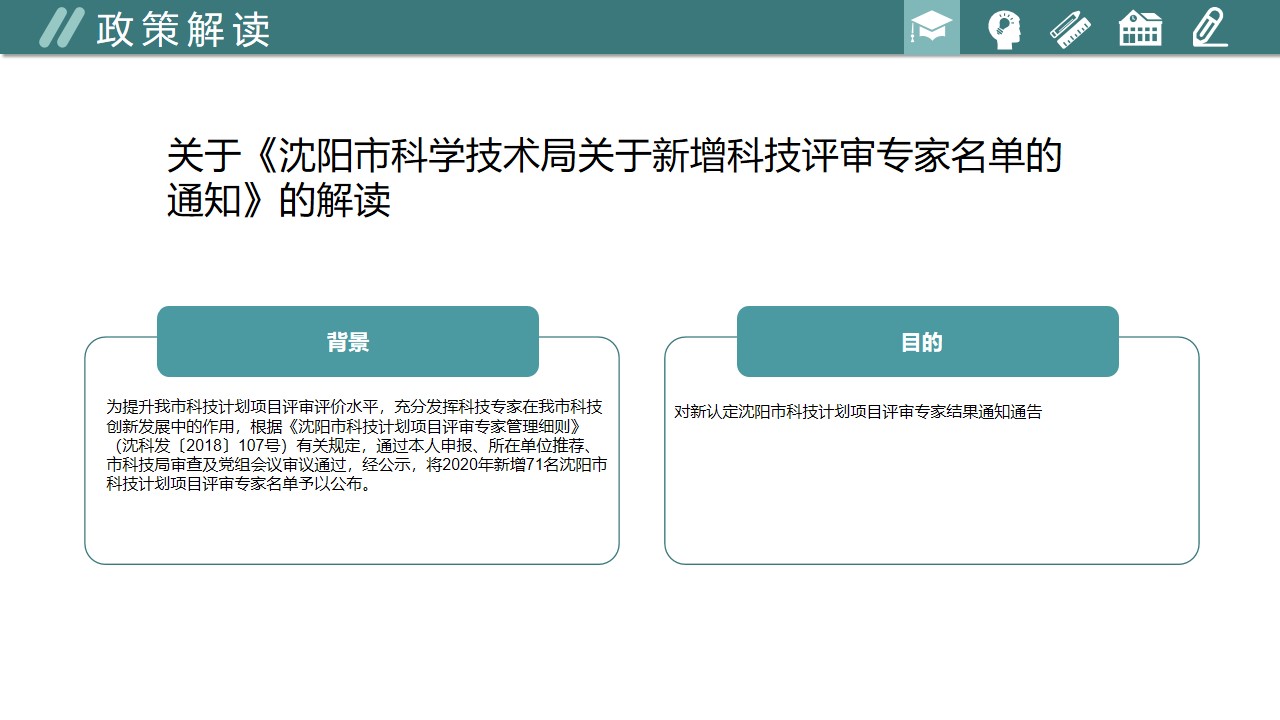Select the 政策解读 header title
Viewport: 1280px width, 720px height.
(x=183, y=30)
